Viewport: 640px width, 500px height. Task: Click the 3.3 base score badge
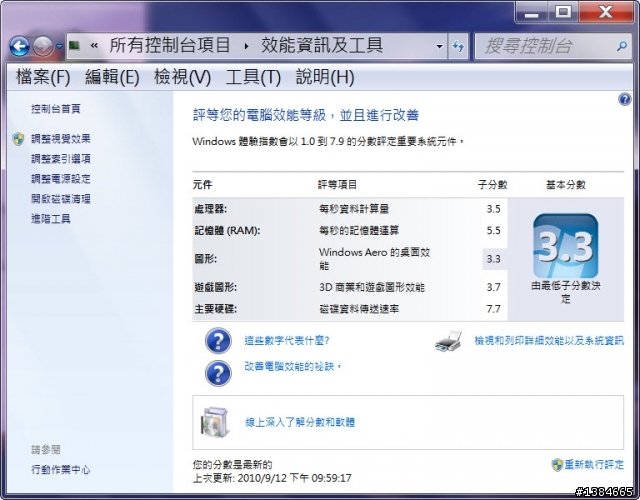(565, 246)
